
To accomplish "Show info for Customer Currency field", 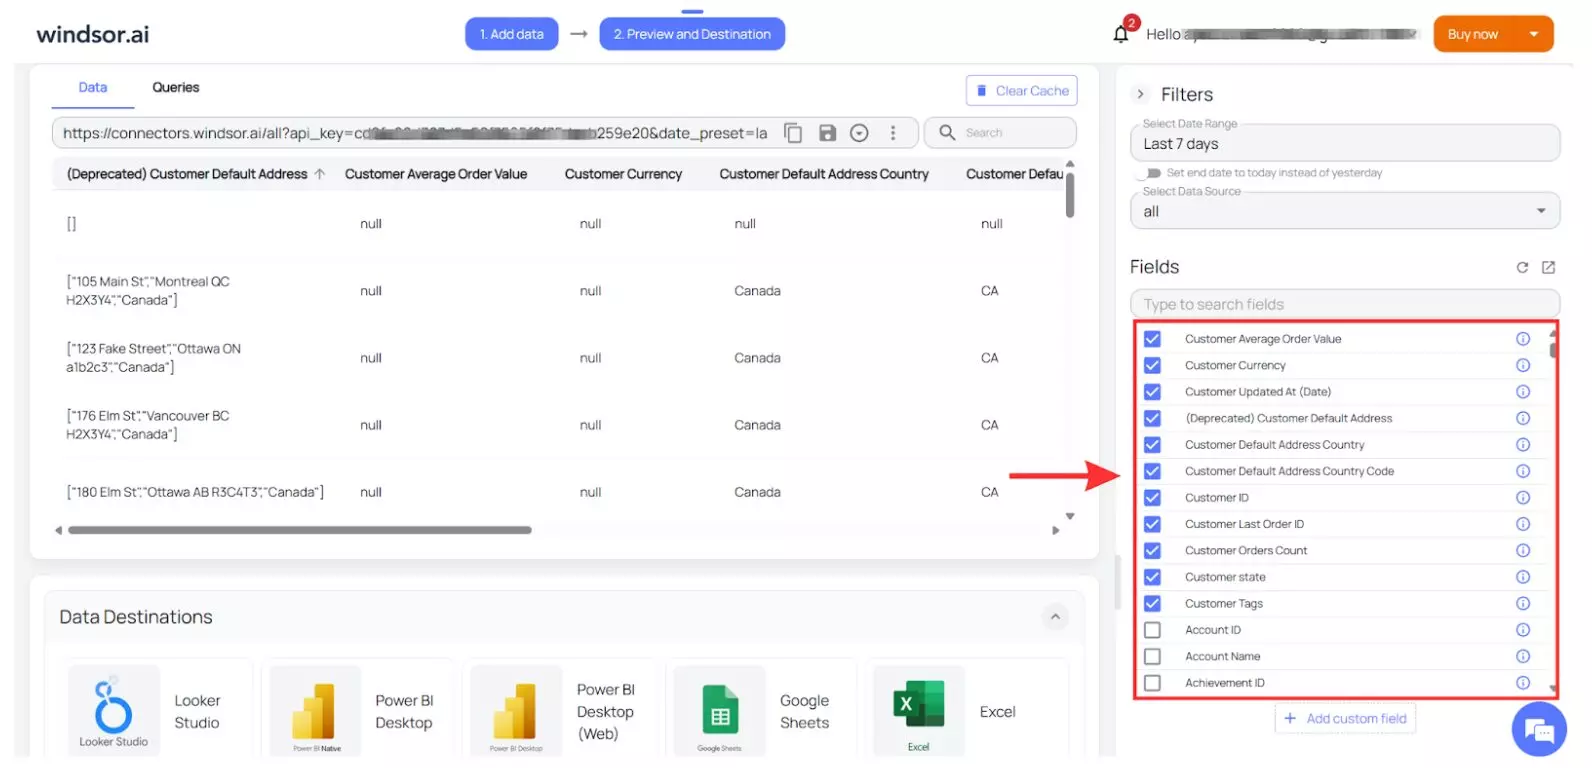I will coord(1523,365).
